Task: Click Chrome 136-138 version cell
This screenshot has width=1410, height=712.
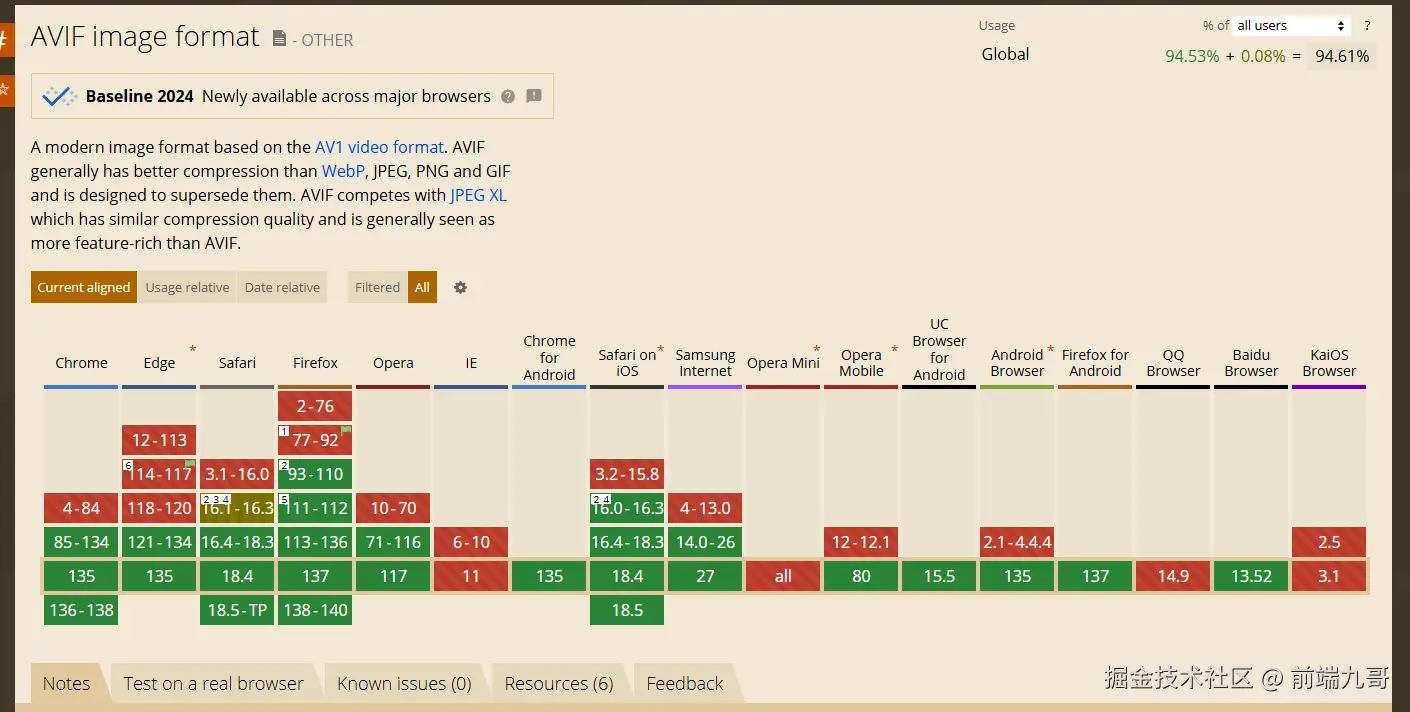Action: pyautogui.click(x=81, y=610)
